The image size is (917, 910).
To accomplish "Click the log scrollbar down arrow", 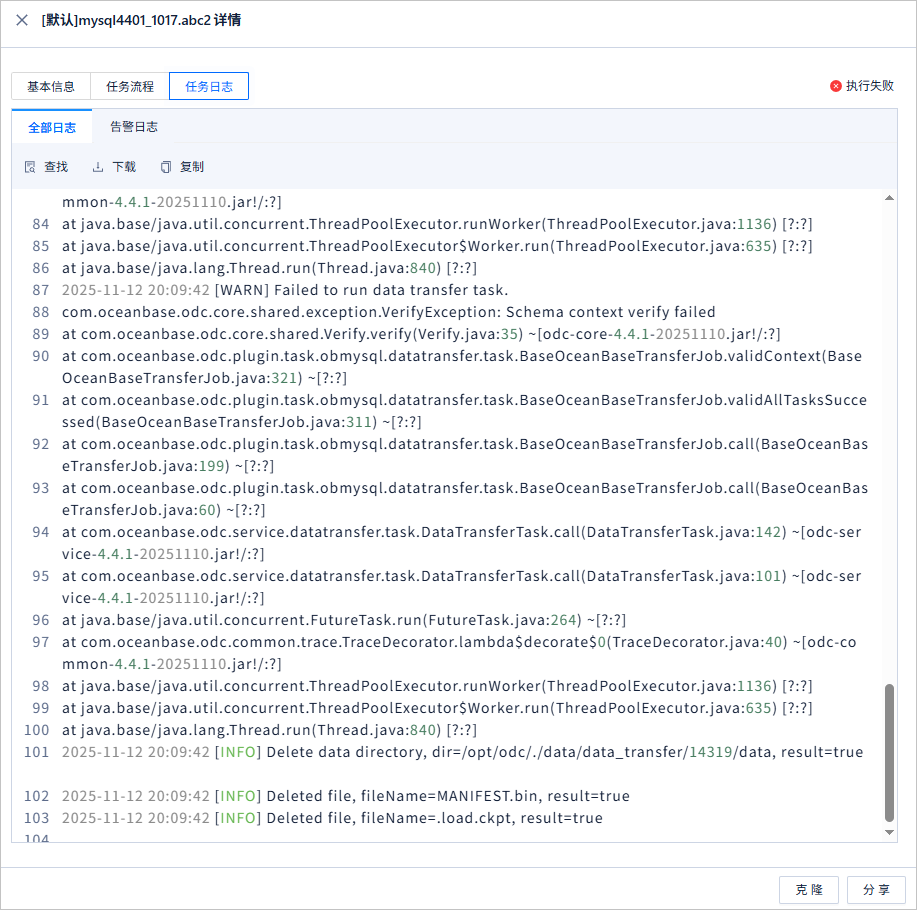I will pyautogui.click(x=889, y=832).
